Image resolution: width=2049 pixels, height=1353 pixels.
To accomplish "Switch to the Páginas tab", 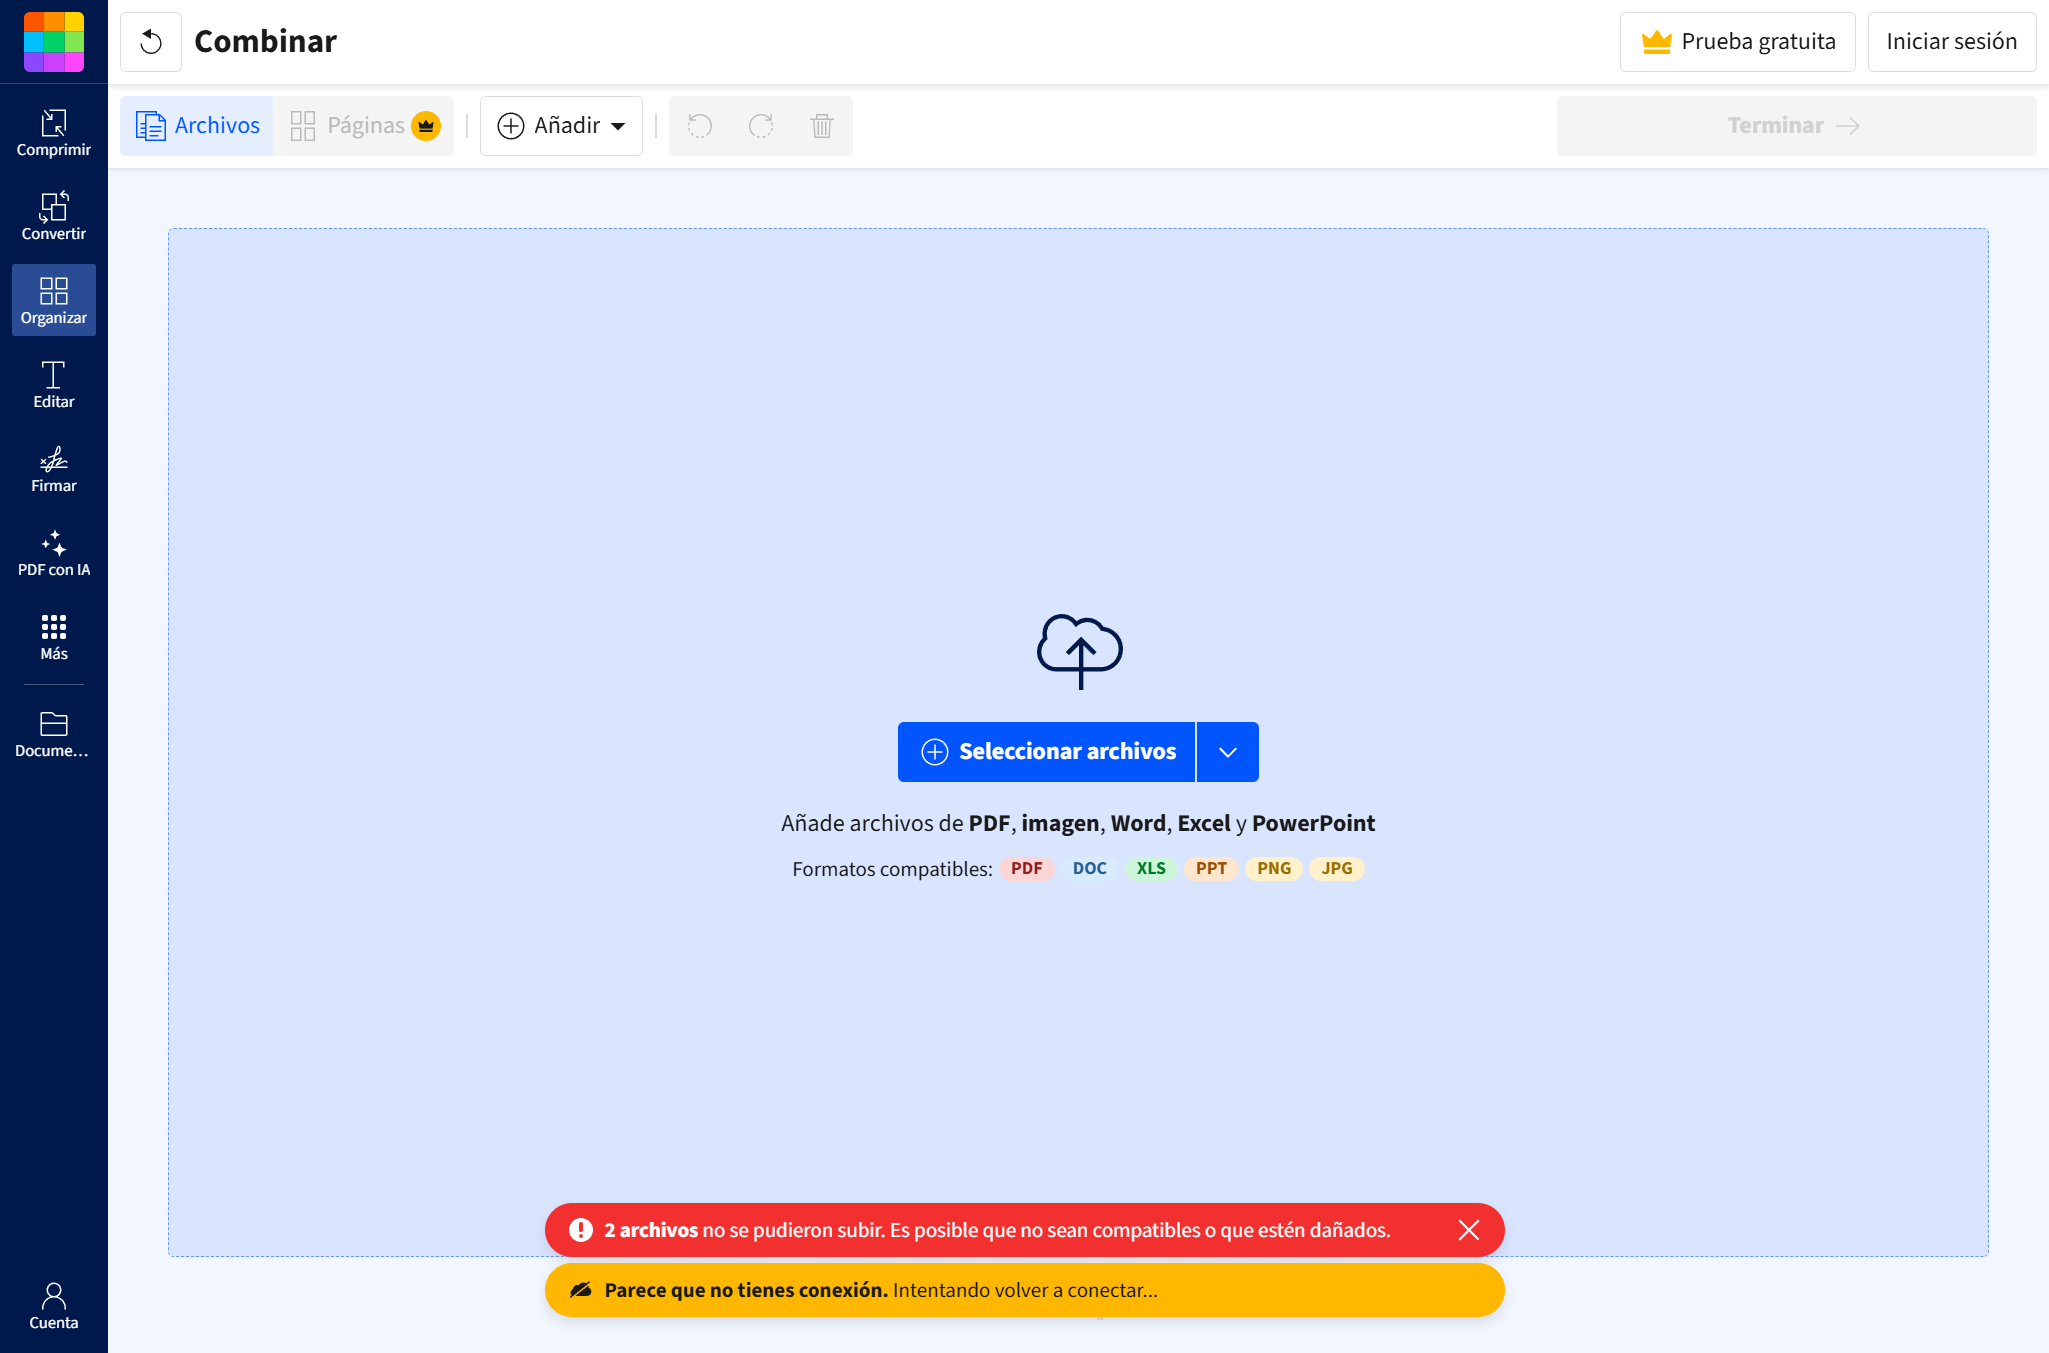I will [x=364, y=126].
